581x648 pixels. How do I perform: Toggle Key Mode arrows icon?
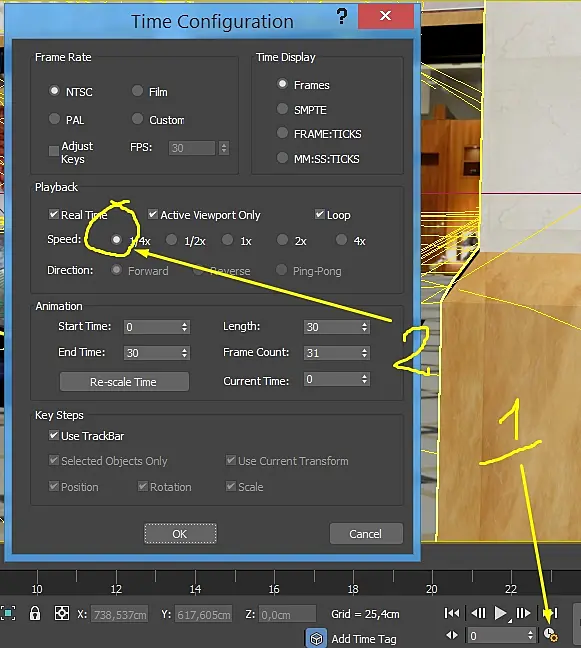[x=452, y=635]
